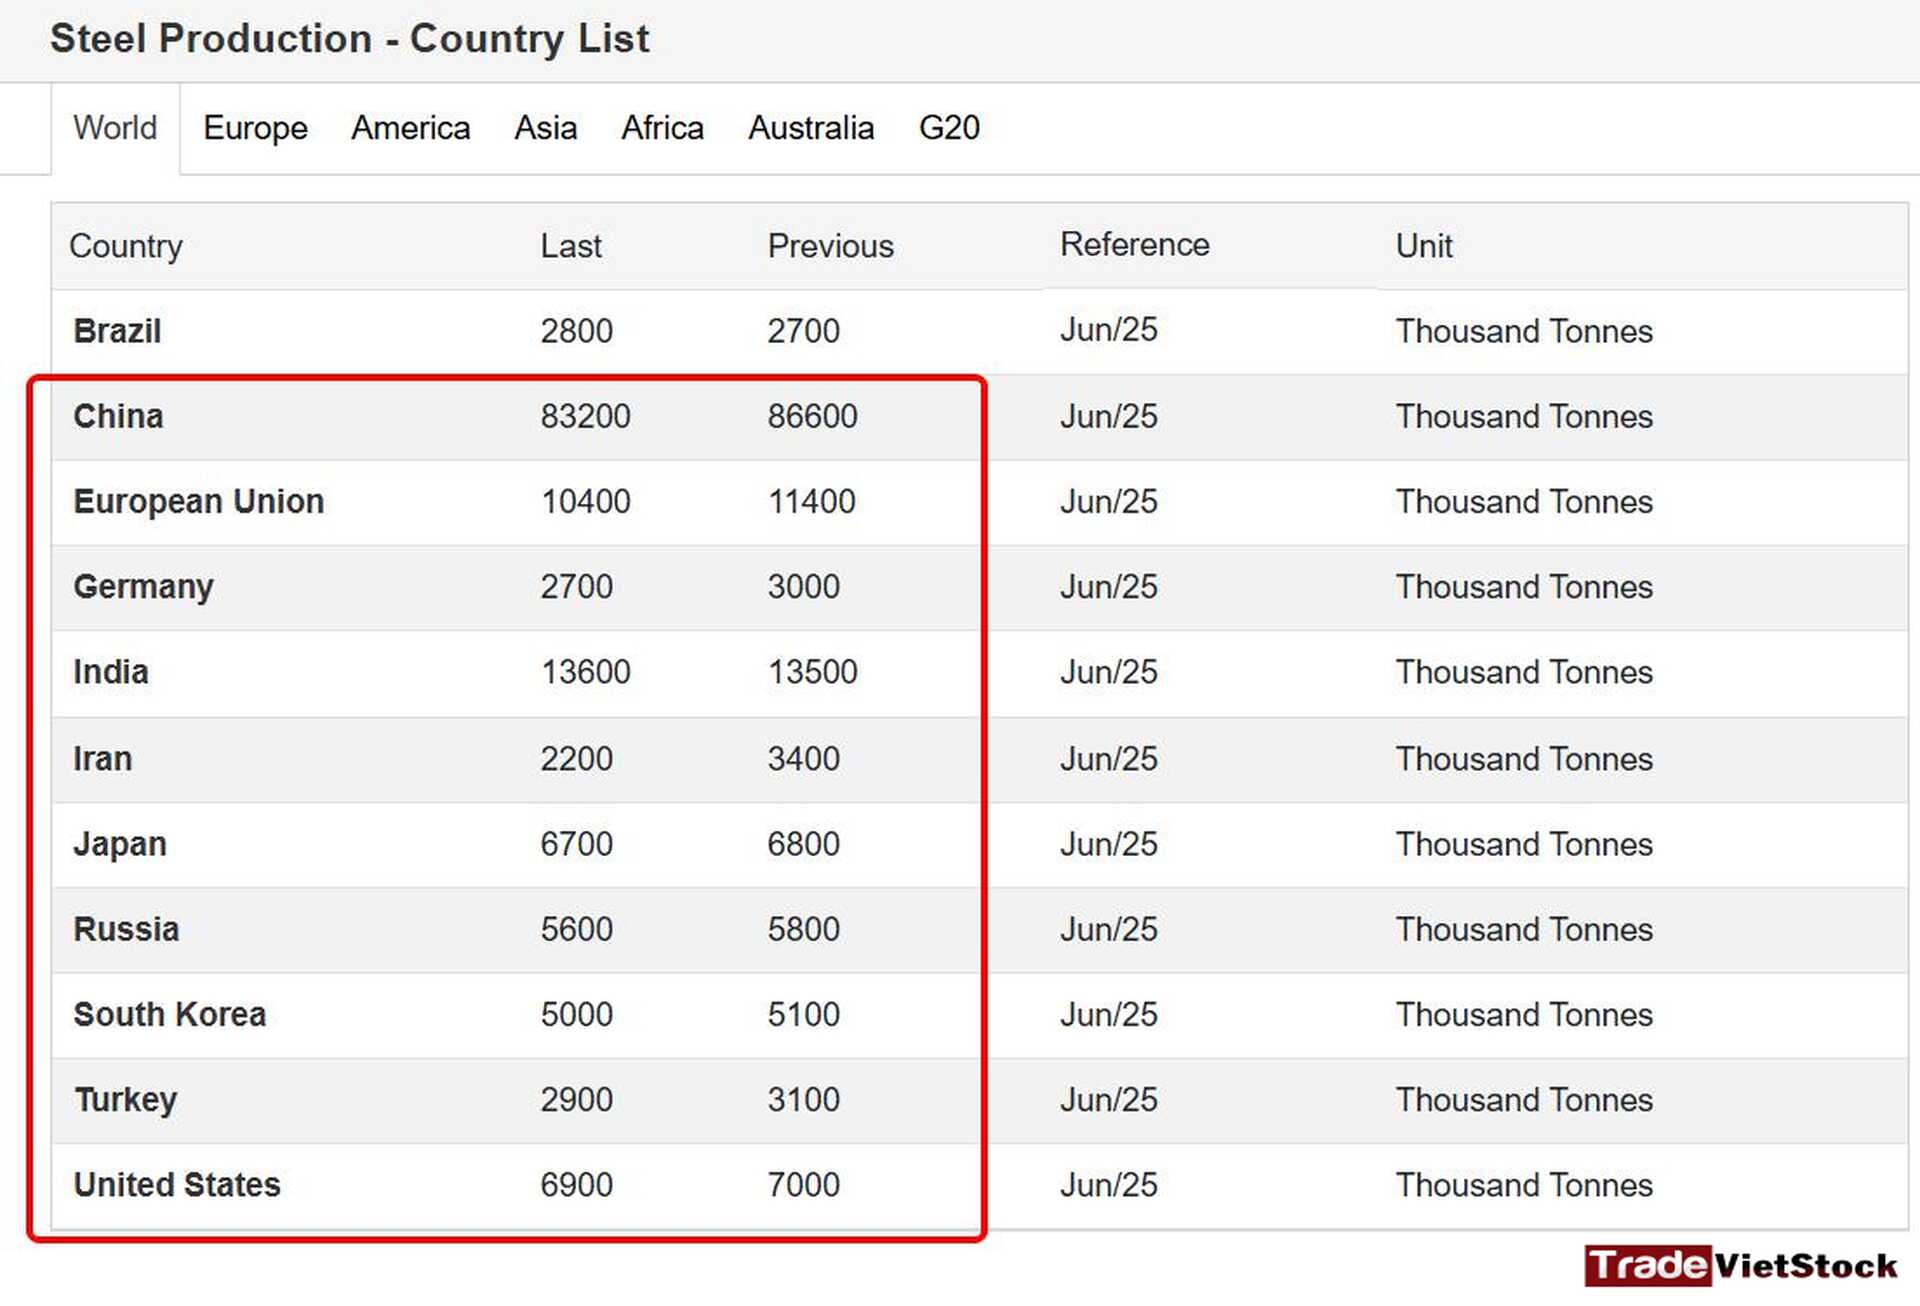This screenshot has height=1306, width=1920.
Task: Click Russia's last value 5600
Action: tap(576, 929)
